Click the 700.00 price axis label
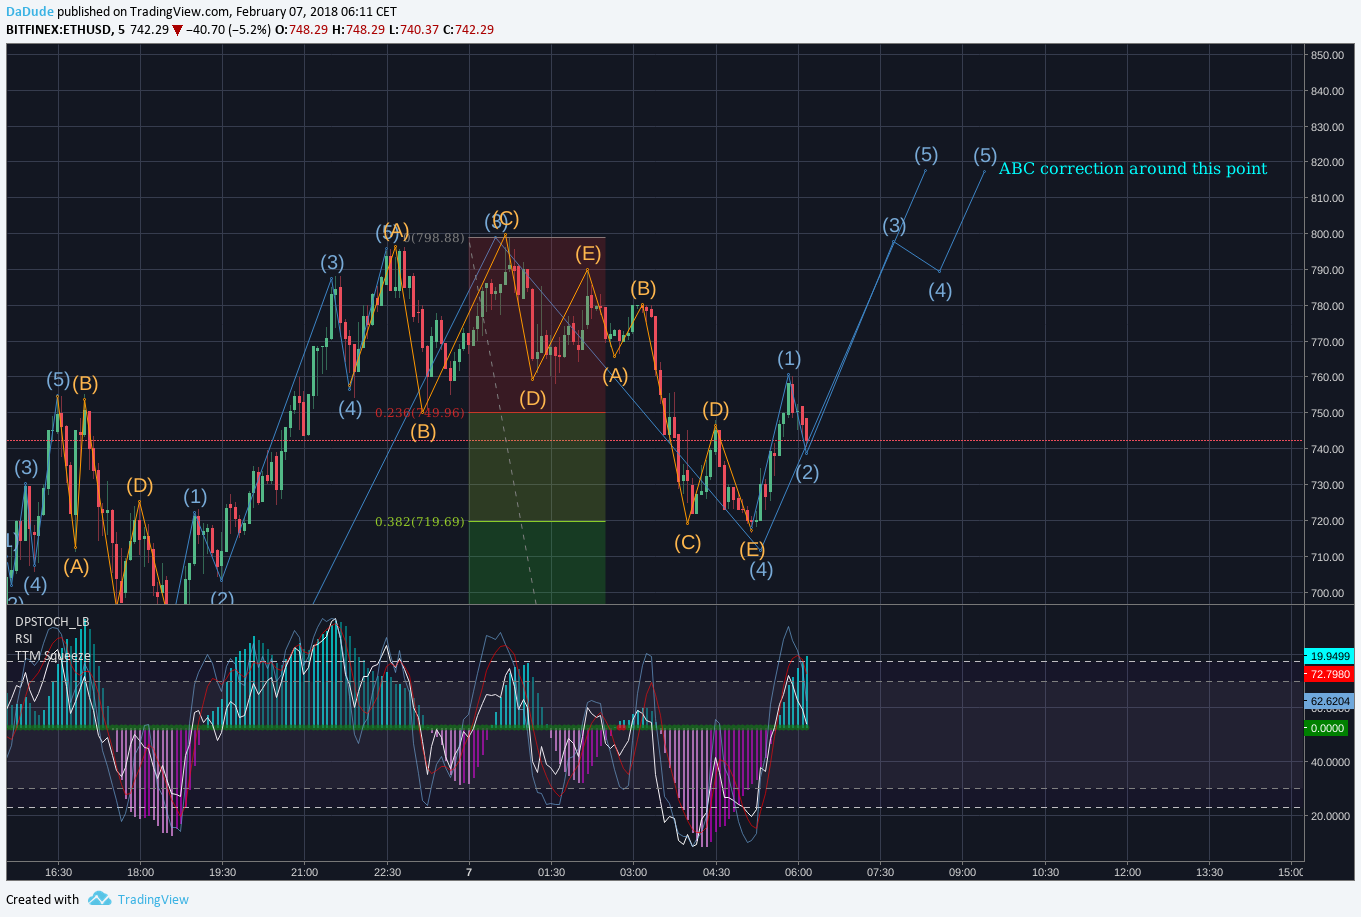Image resolution: width=1361 pixels, height=917 pixels. coord(1327,593)
